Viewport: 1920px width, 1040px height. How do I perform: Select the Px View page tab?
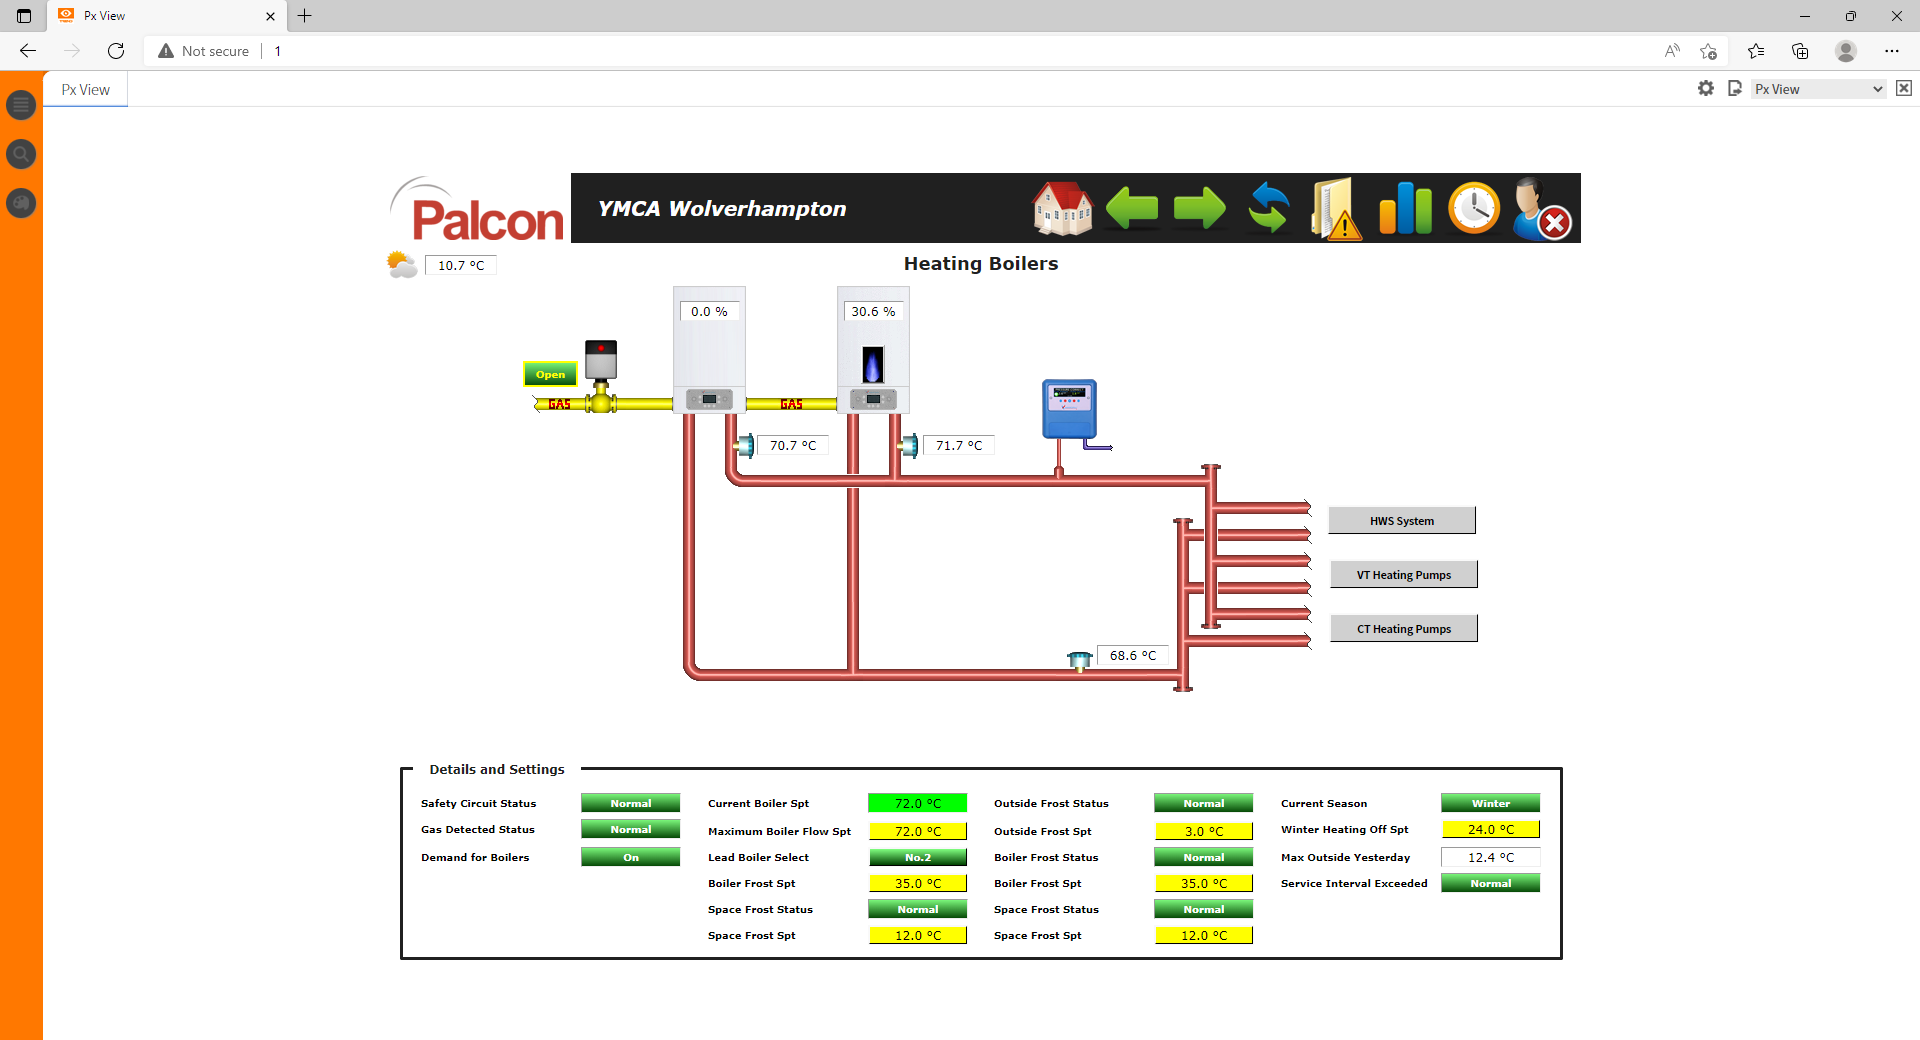coord(86,90)
